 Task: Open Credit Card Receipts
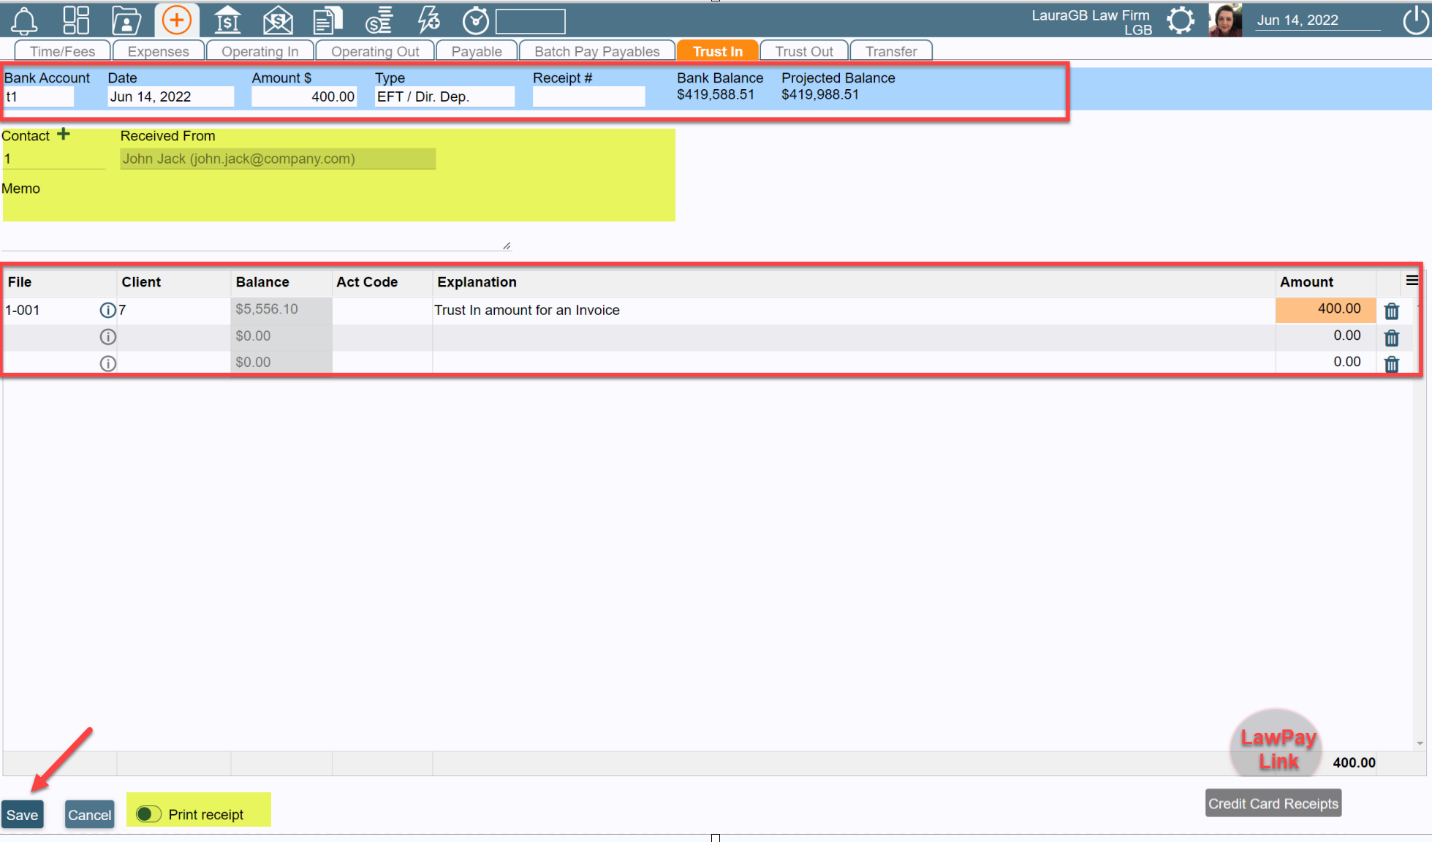1272,803
